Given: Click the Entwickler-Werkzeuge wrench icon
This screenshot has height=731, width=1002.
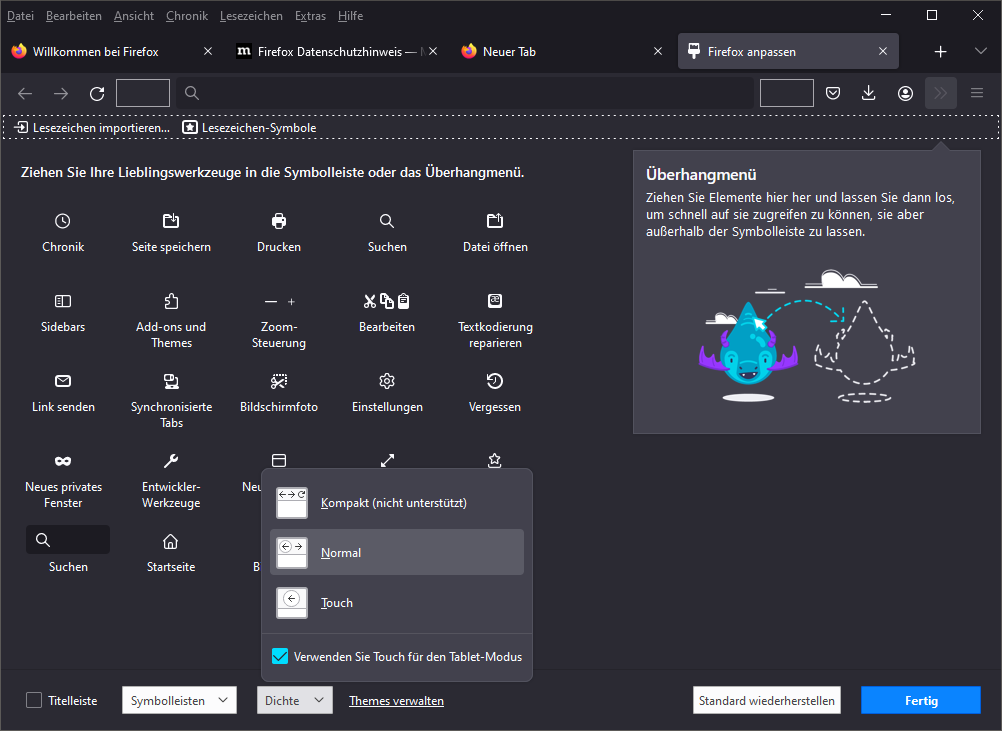Looking at the screenshot, I should point(171,461).
